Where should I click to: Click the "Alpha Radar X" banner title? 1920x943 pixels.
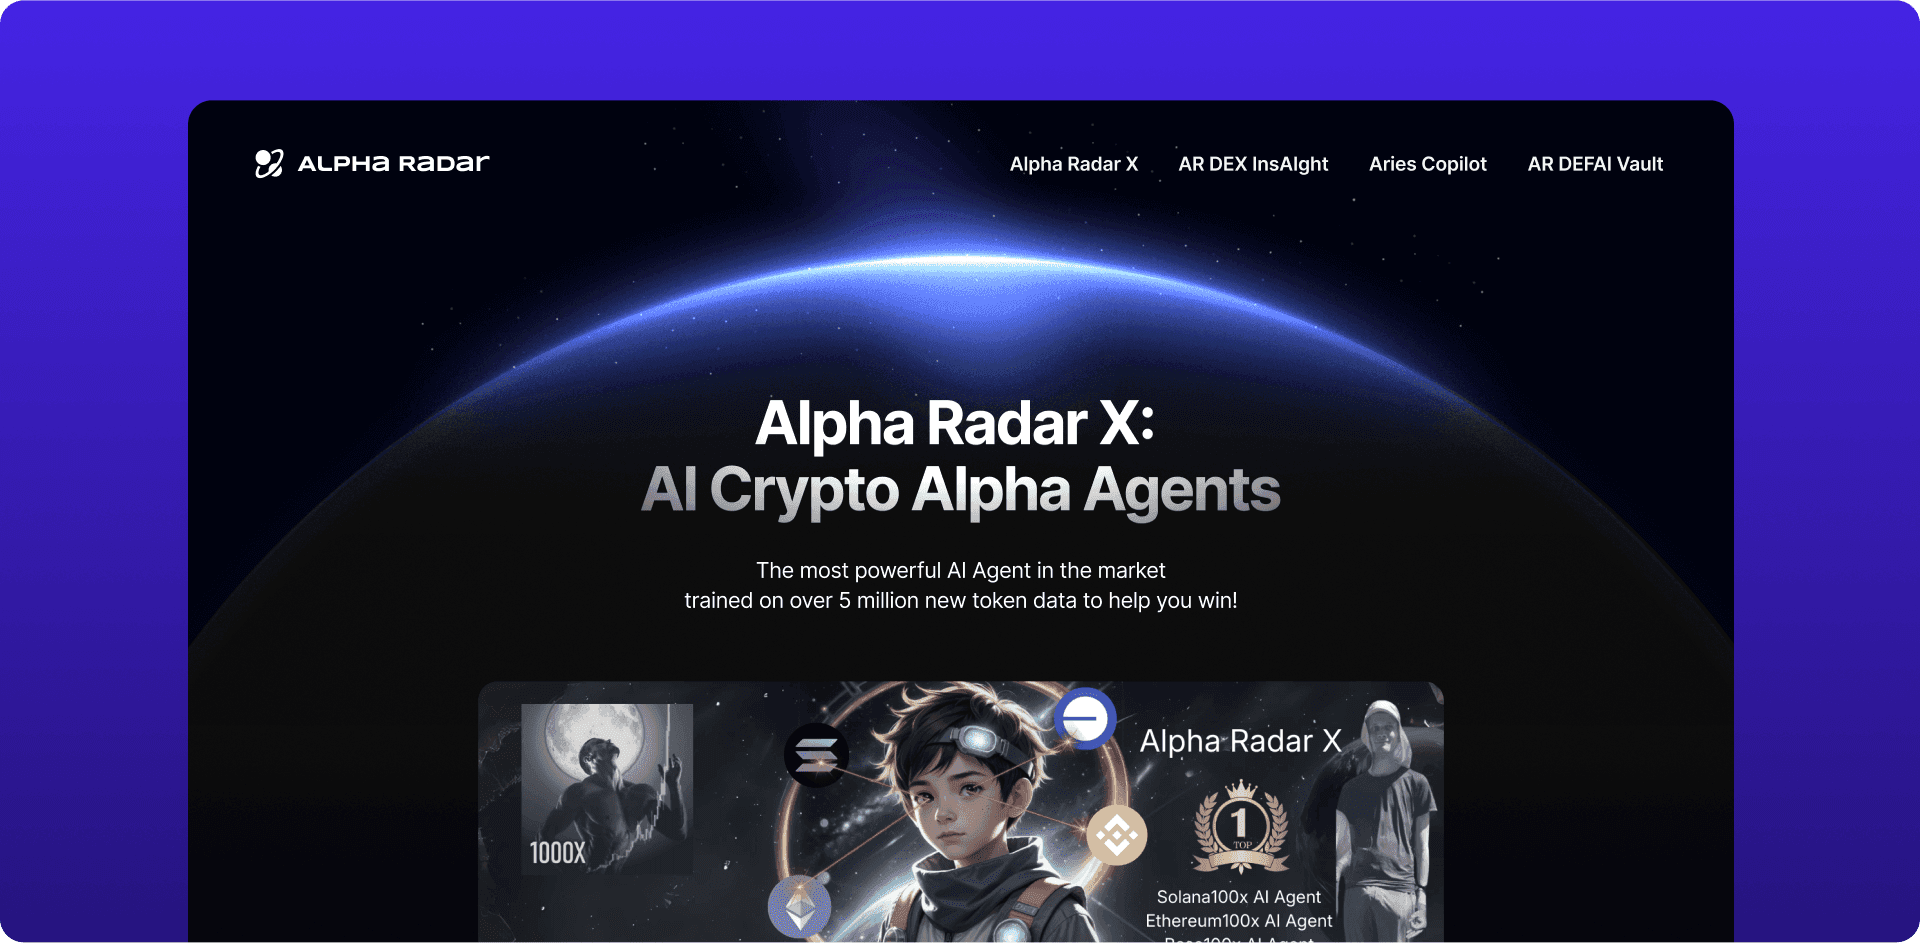click(x=1241, y=741)
